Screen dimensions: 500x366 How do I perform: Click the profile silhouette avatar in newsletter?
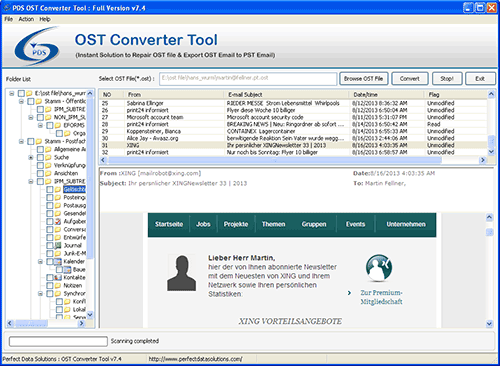coord(182,272)
